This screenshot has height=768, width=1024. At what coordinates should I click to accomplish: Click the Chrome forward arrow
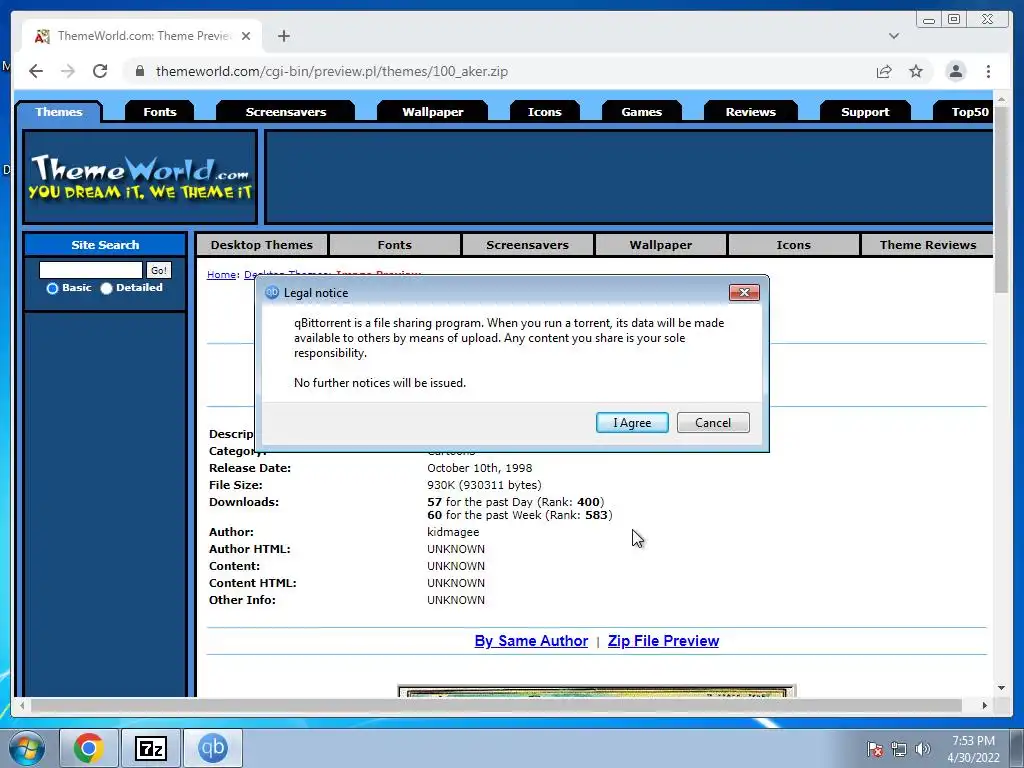[x=68, y=71]
